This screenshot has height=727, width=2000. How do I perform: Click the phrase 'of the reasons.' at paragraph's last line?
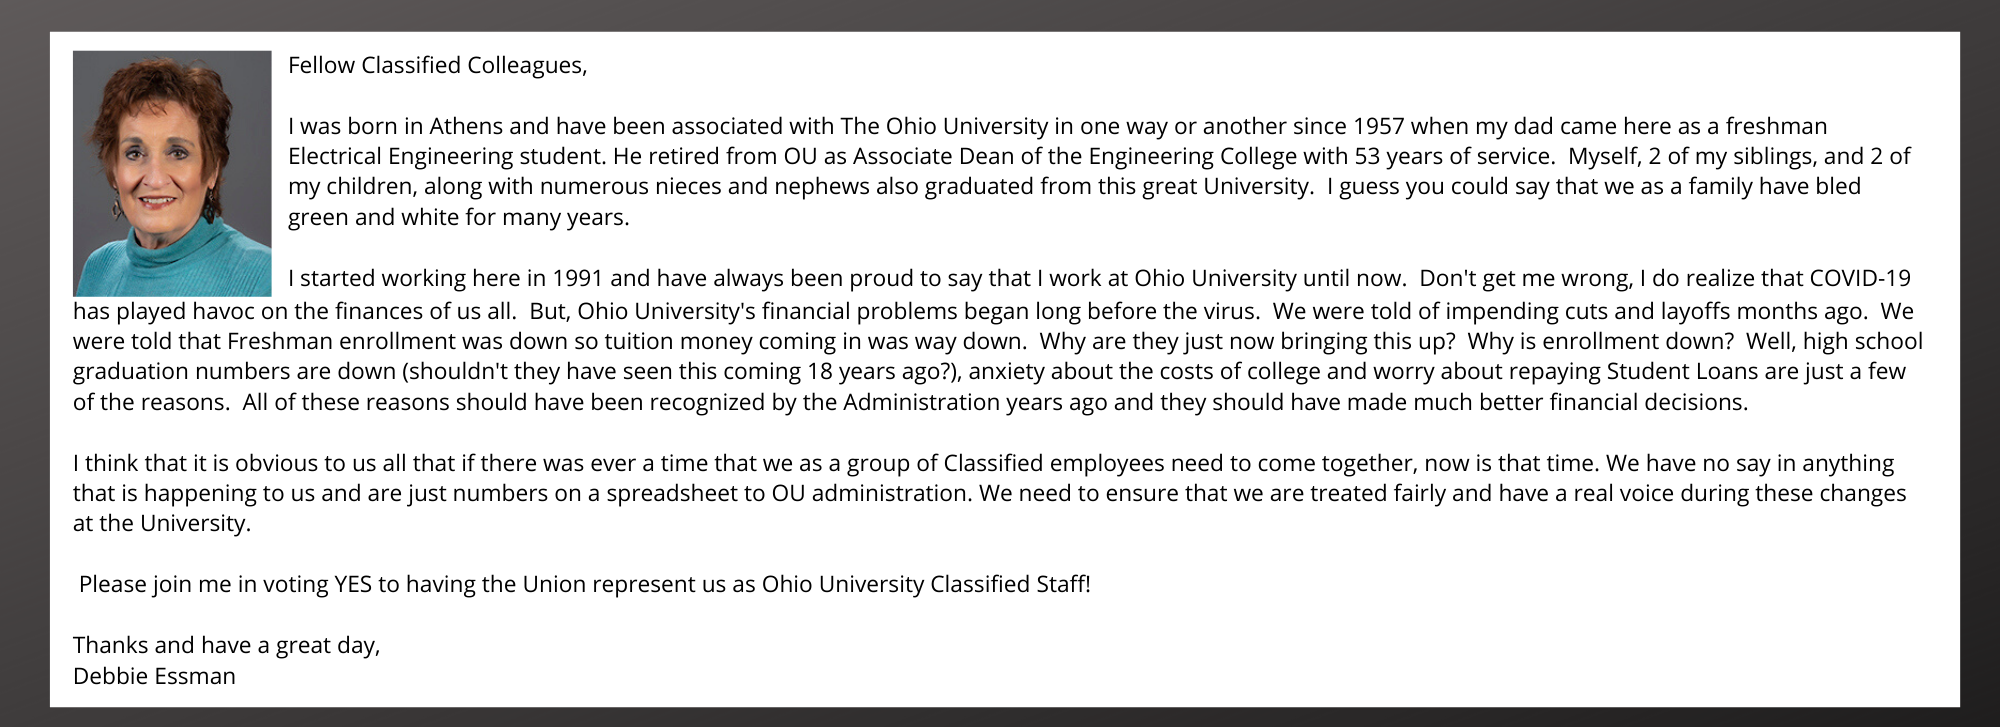click(151, 403)
